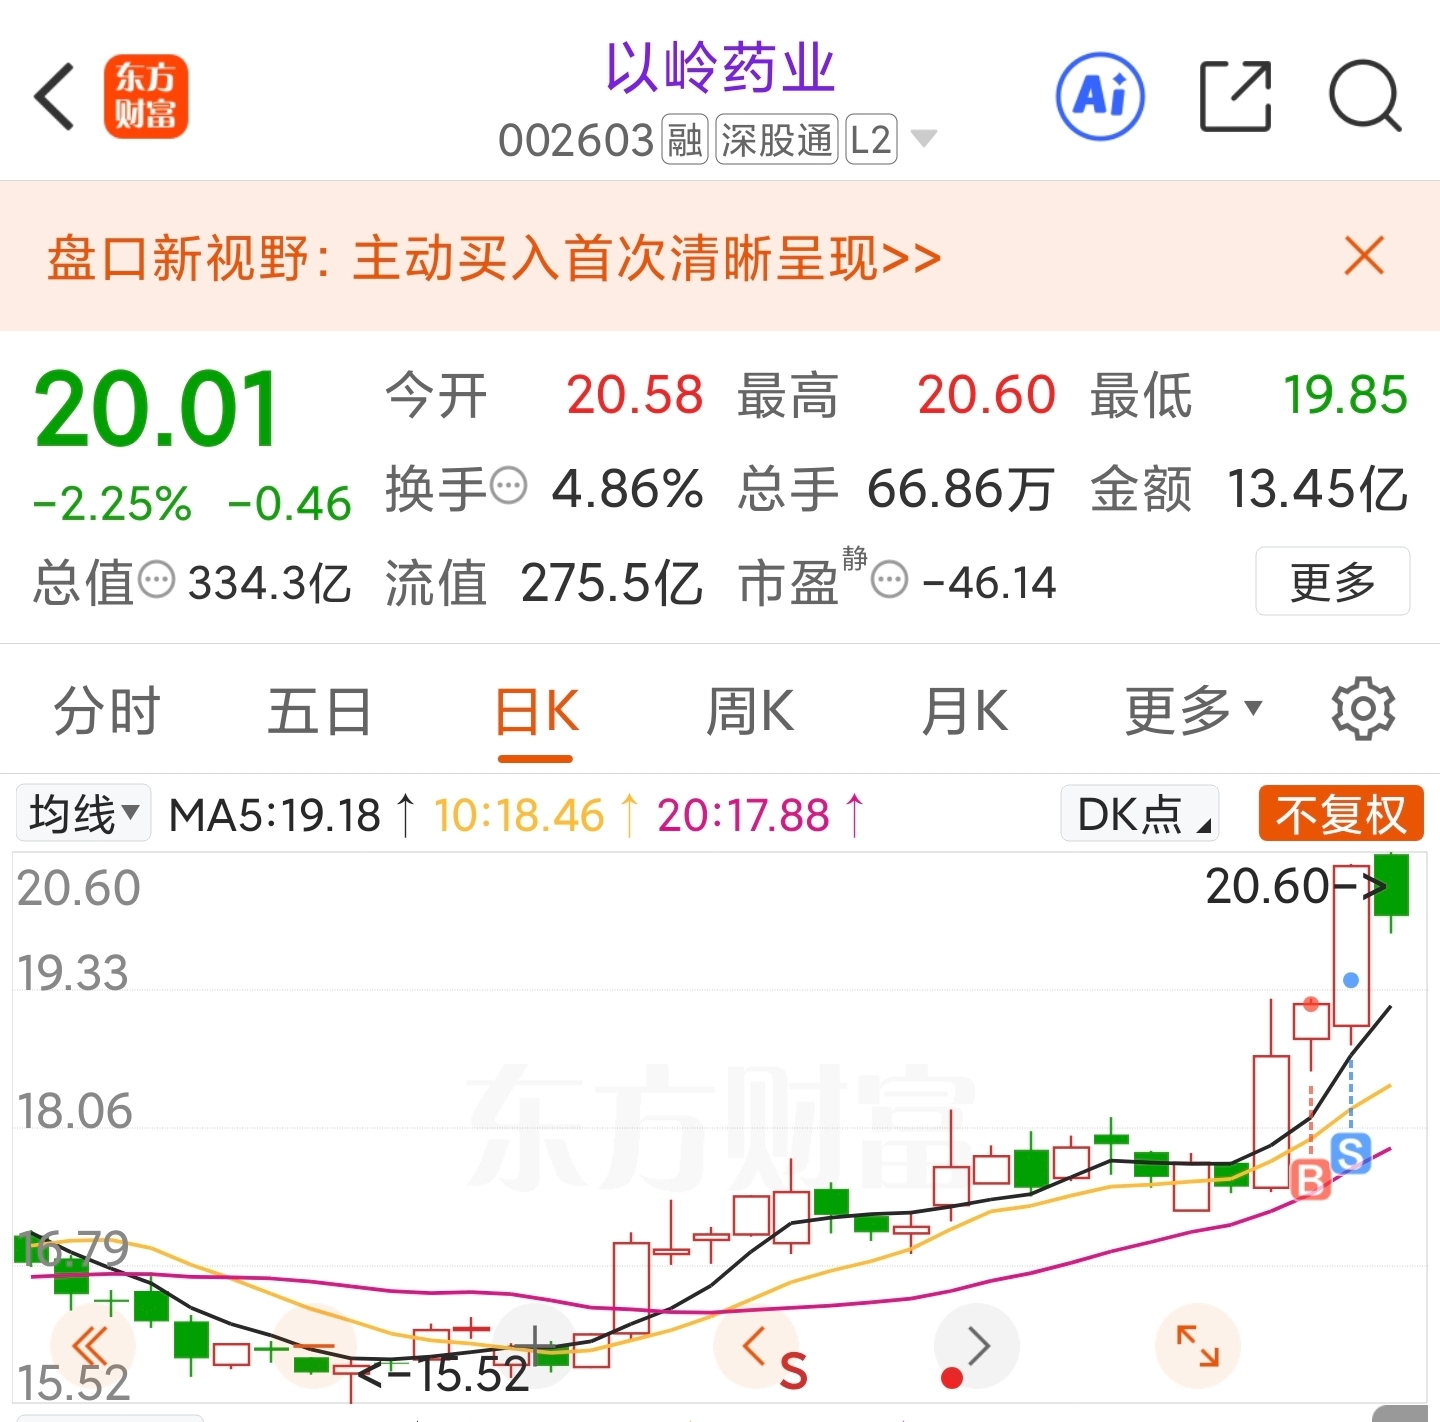The image size is (1440, 1422).
Task: Tap the B buy signal marker
Action: [x=1310, y=1180]
